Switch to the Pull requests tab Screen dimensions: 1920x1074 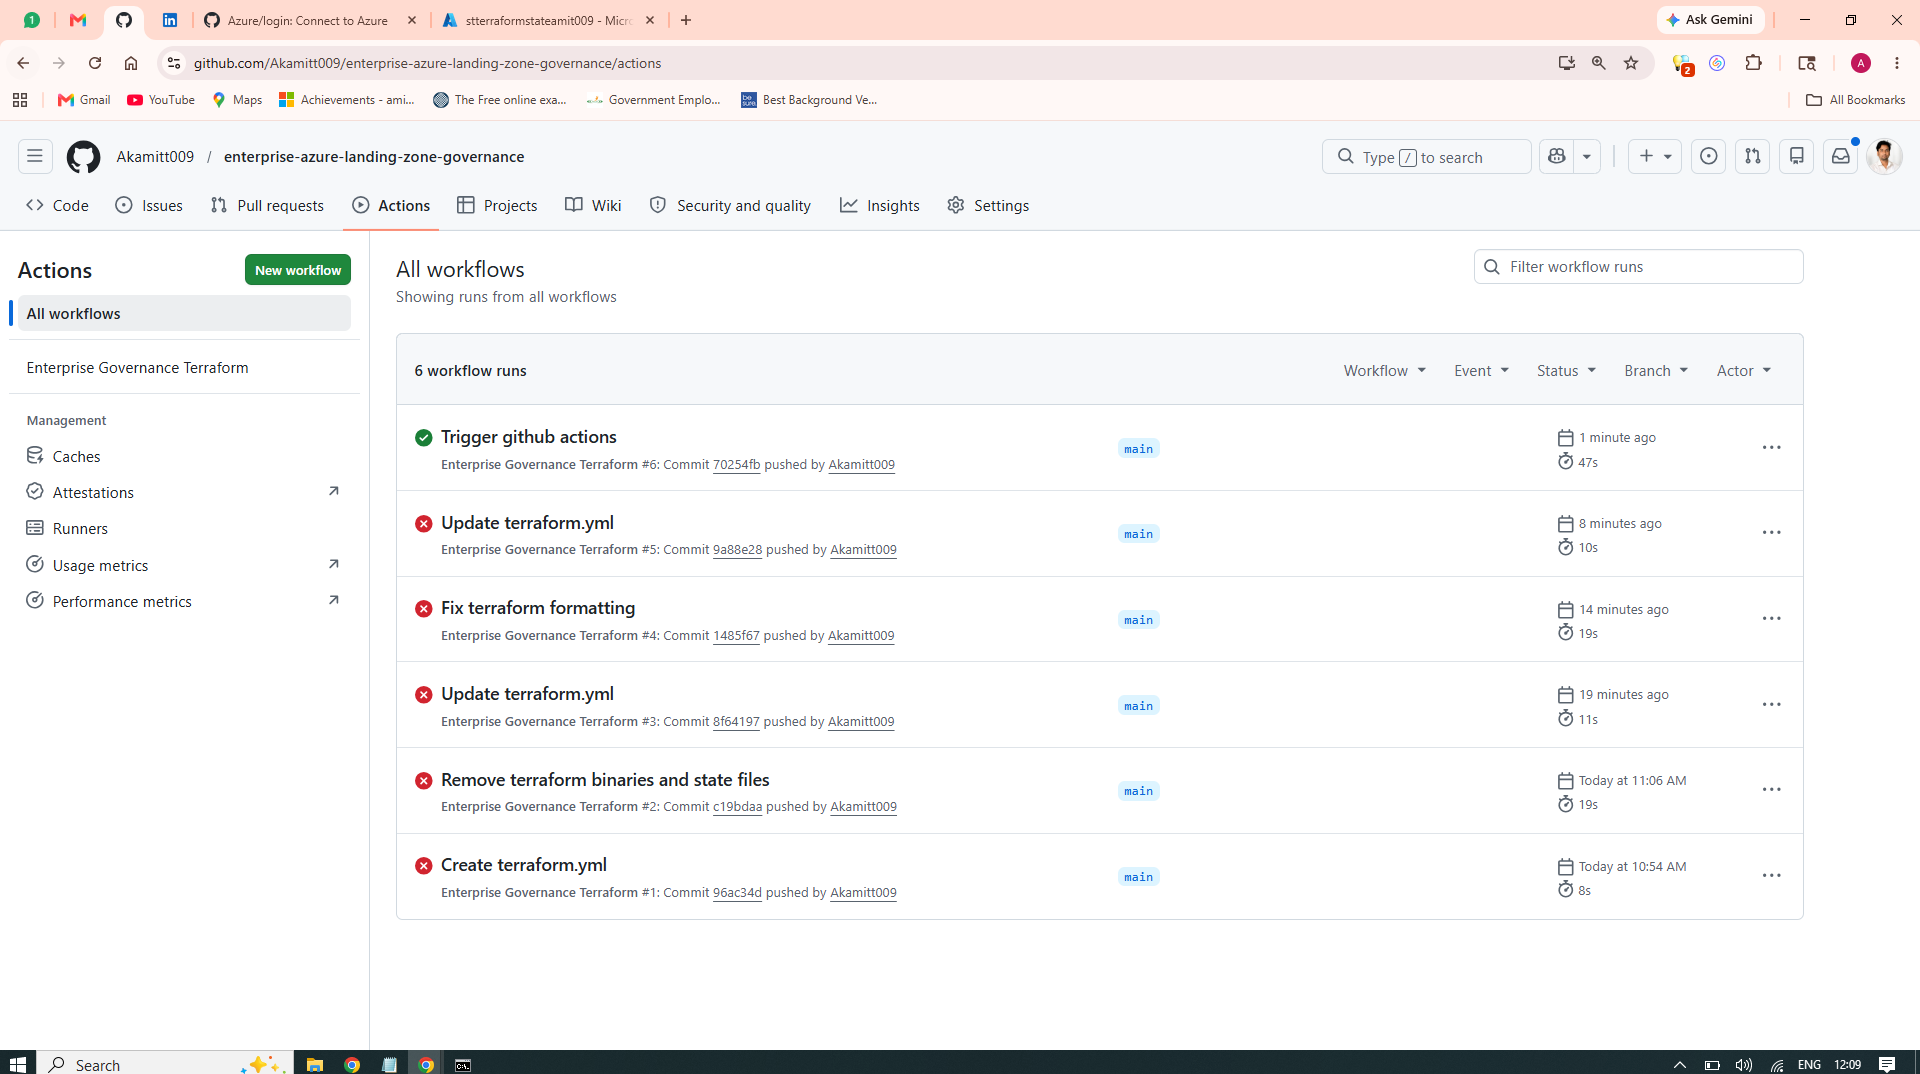[268, 206]
